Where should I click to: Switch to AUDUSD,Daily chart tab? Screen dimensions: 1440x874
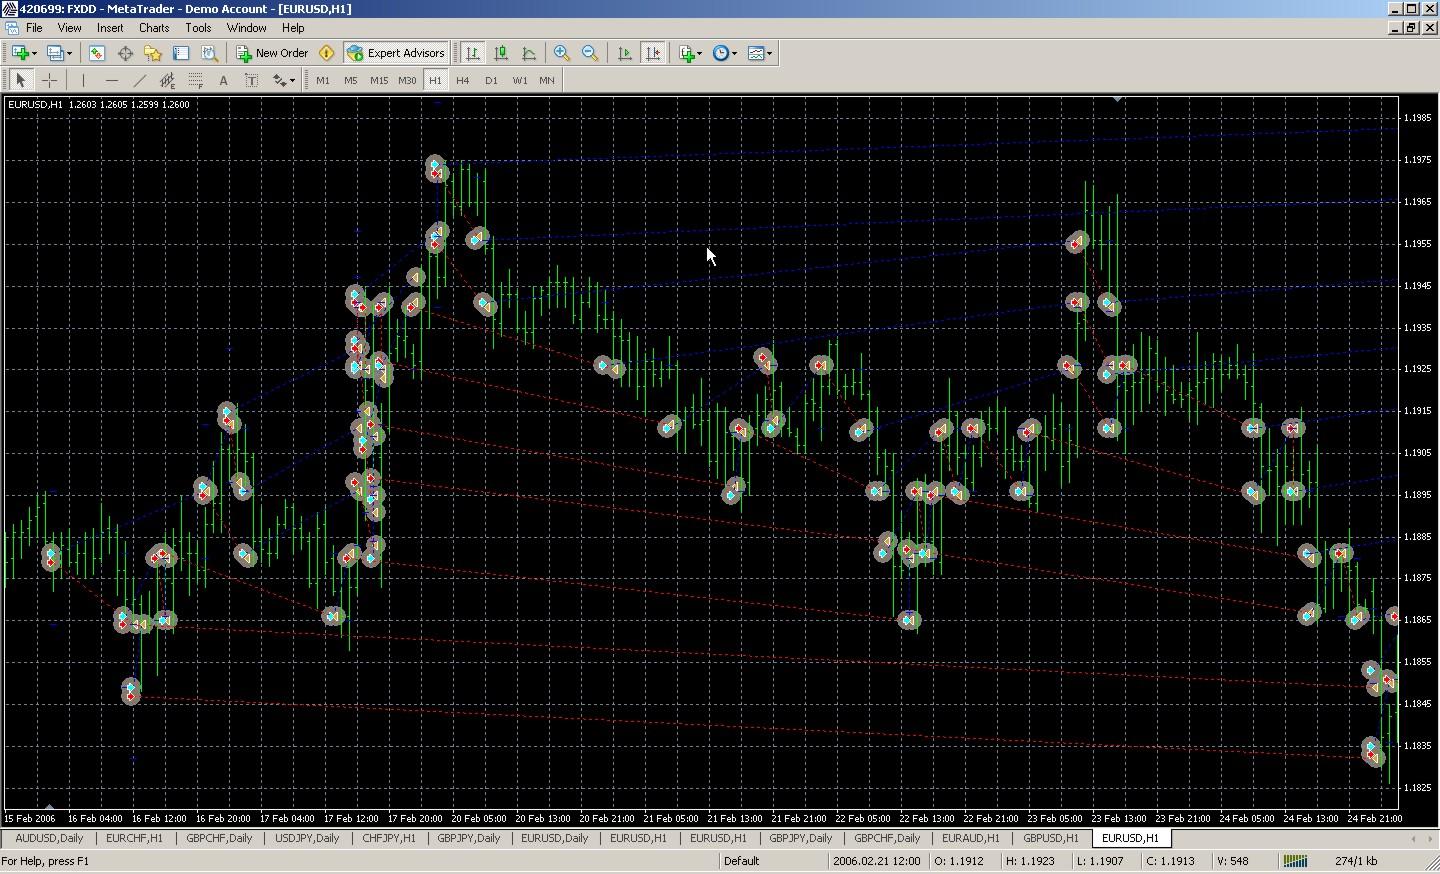coord(50,838)
